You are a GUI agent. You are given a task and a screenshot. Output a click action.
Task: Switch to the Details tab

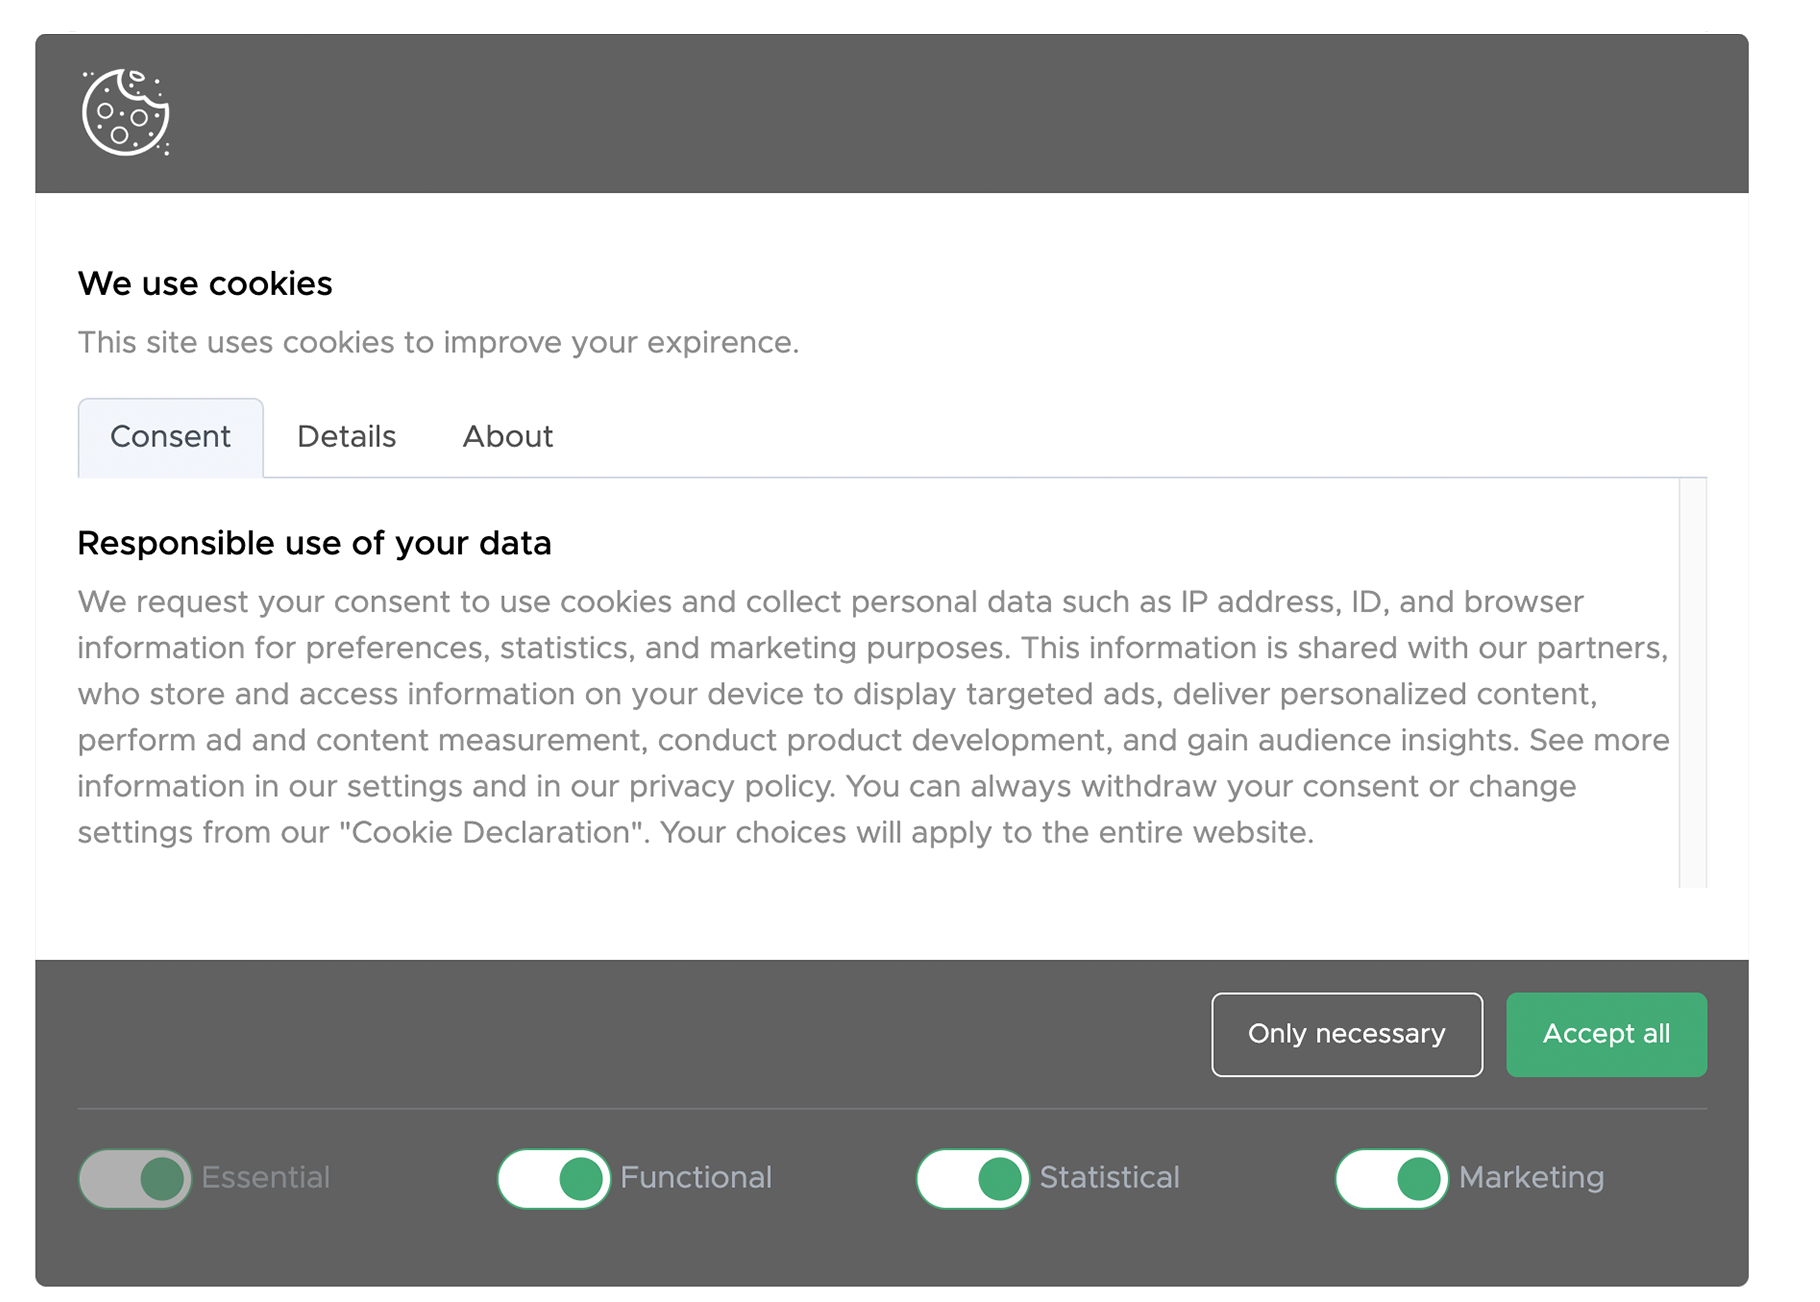347,437
